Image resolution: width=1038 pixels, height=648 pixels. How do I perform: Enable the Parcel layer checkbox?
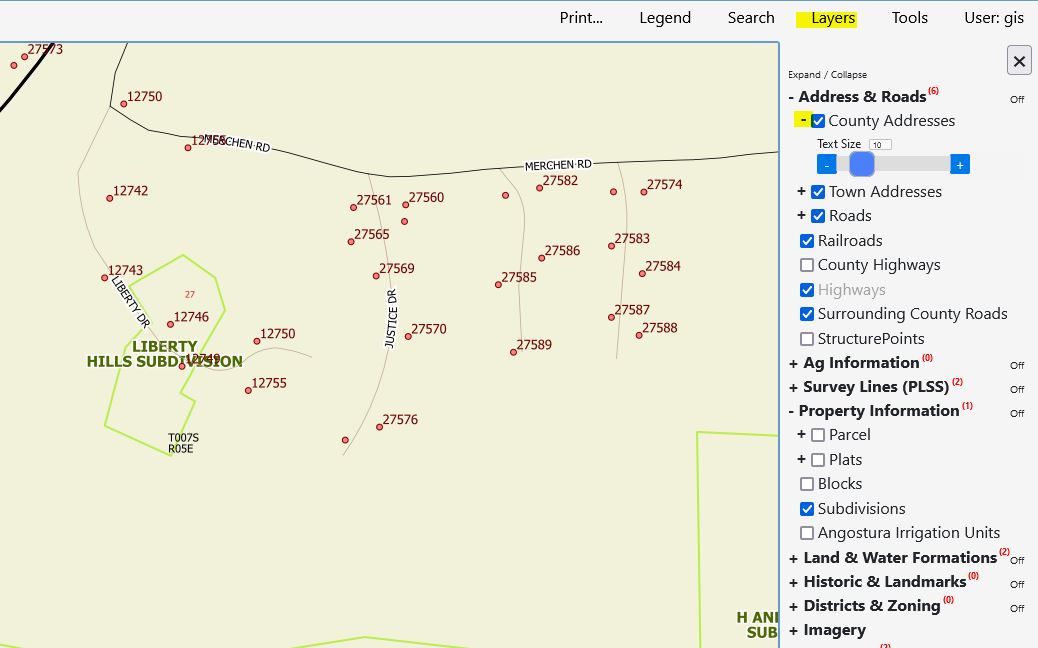[x=818, y=435]
